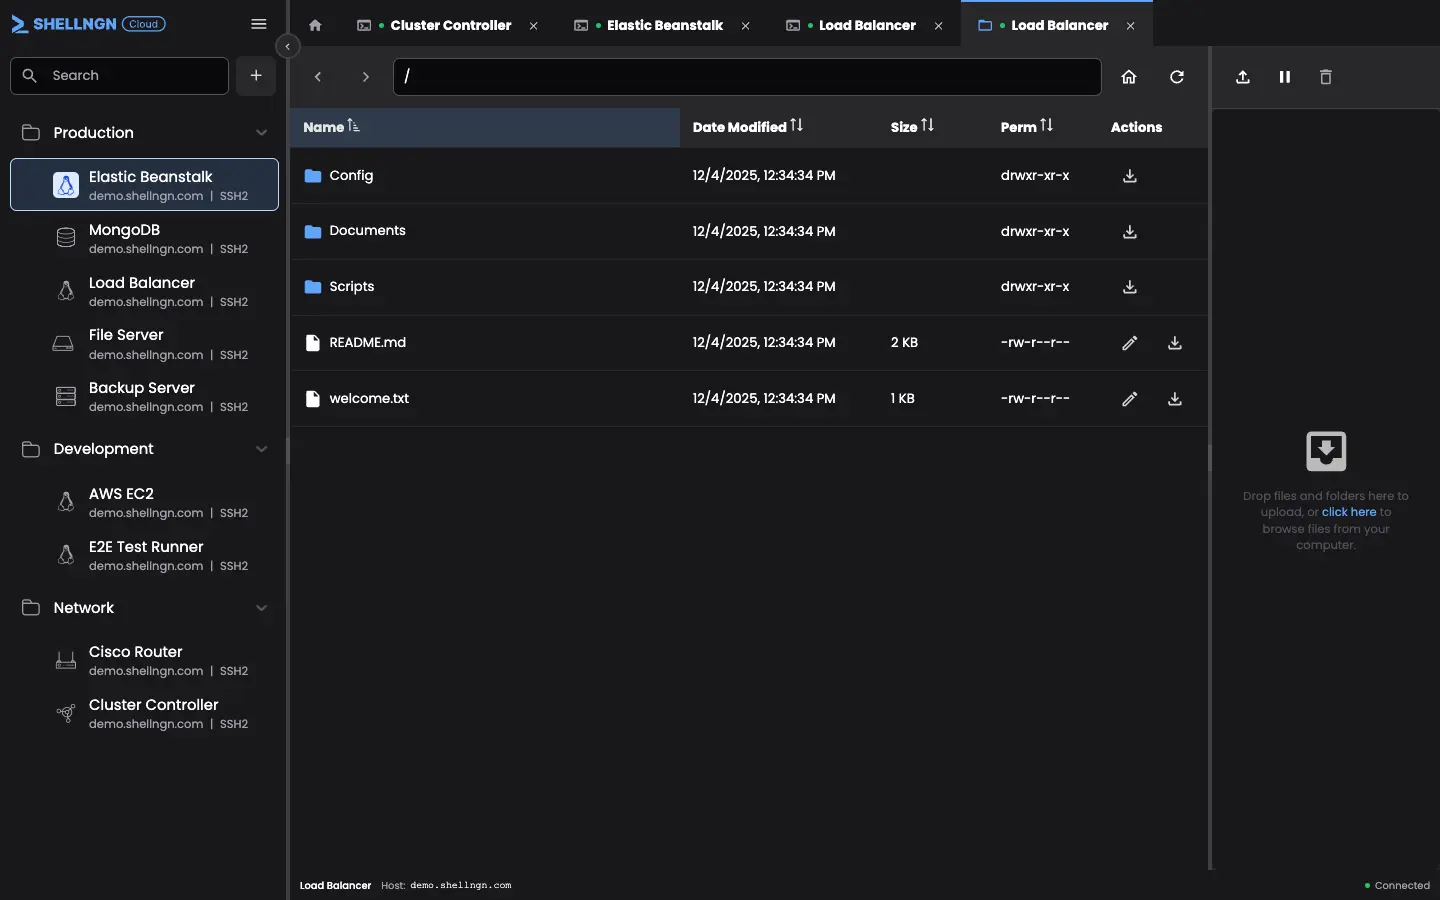Click the 'click here' upload link

click(1349, 512)
